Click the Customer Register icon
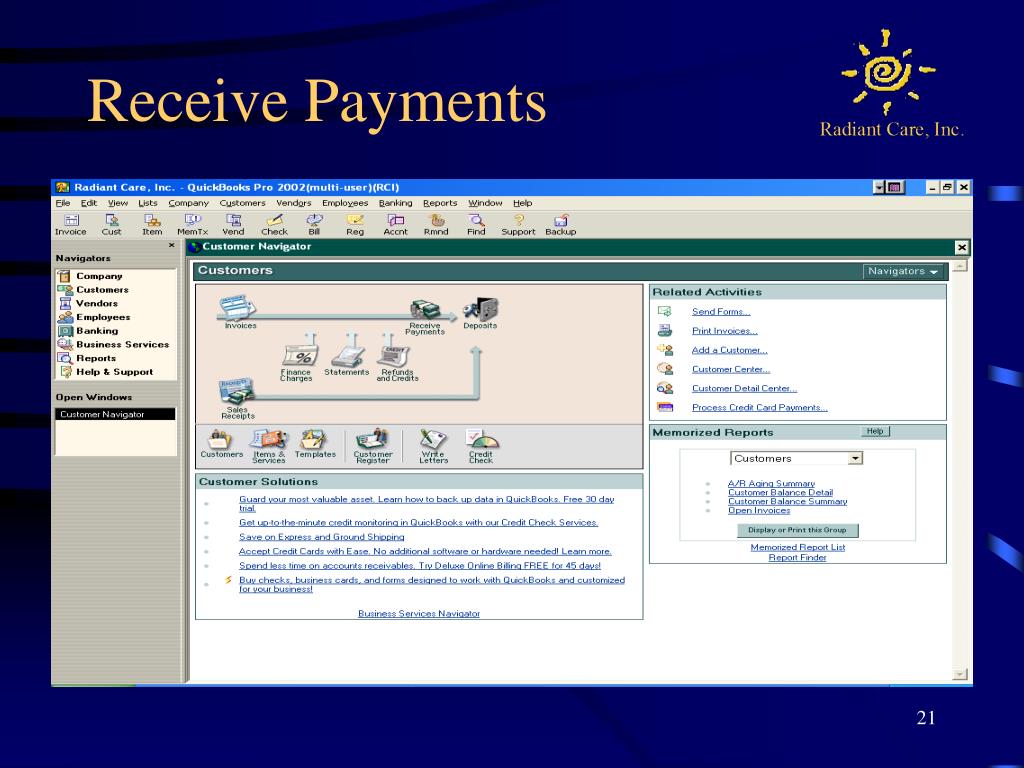 (373, 446)
